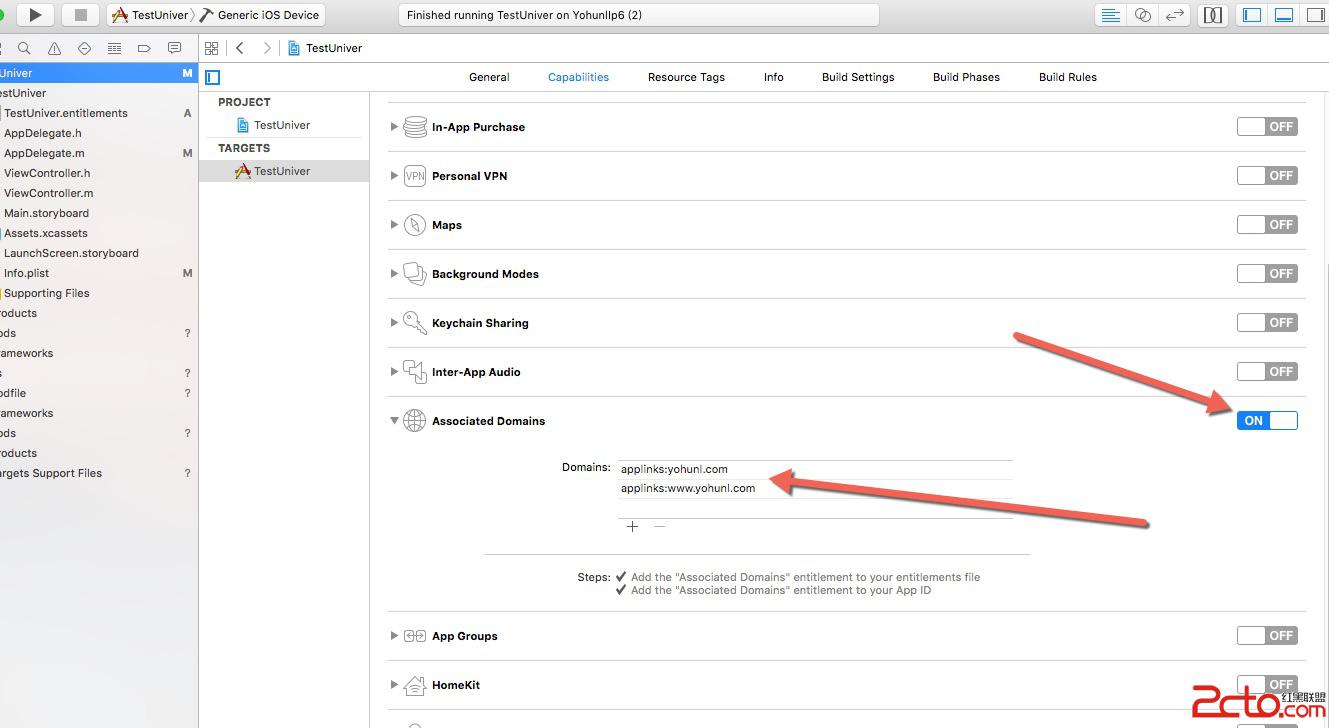Select the applinks:www.yohunl.com domain entry
Image resolution: width=1329 pixels, height=728 pixels.
pos(815,488)
